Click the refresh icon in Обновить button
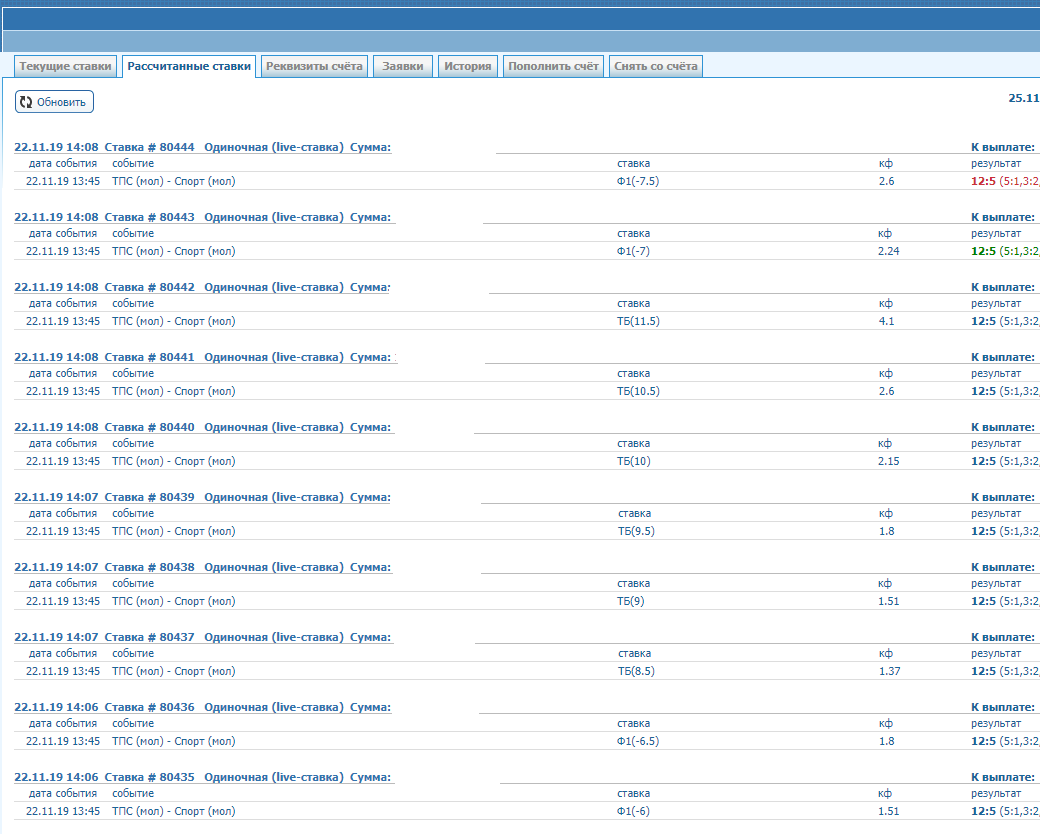The height and width of the screenshot is (834, 1040). pyautogui.click(x=26, y=102)
